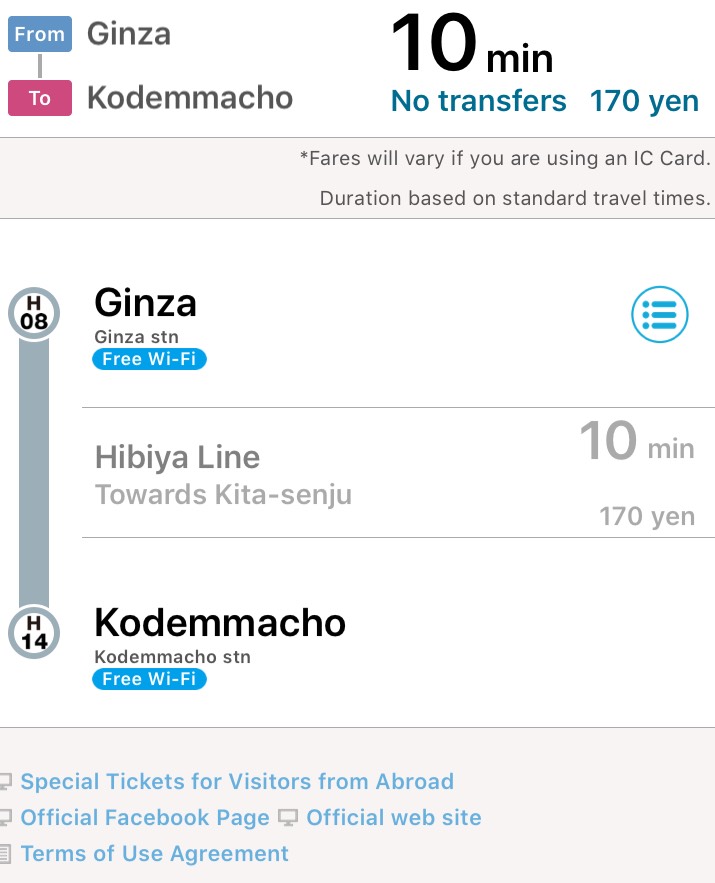Tap the Free Wi-Fi badge under Kodemmacho
This screenshot has height=883, width=715.
coord(150,679)
